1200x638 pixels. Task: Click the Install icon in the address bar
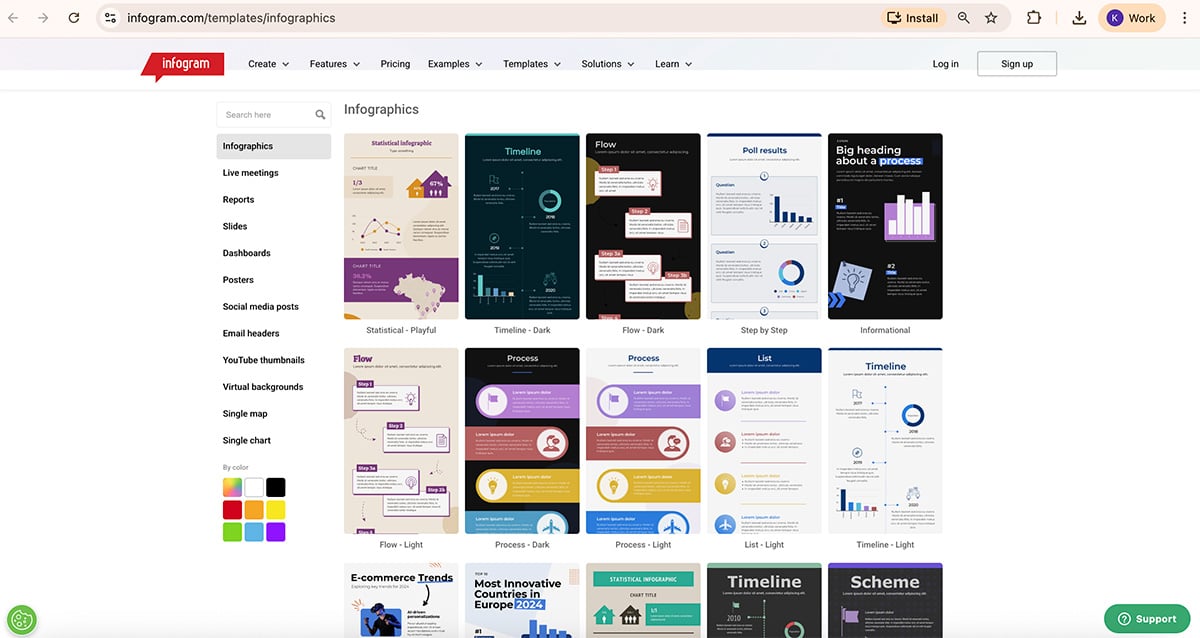click(912, 17)
